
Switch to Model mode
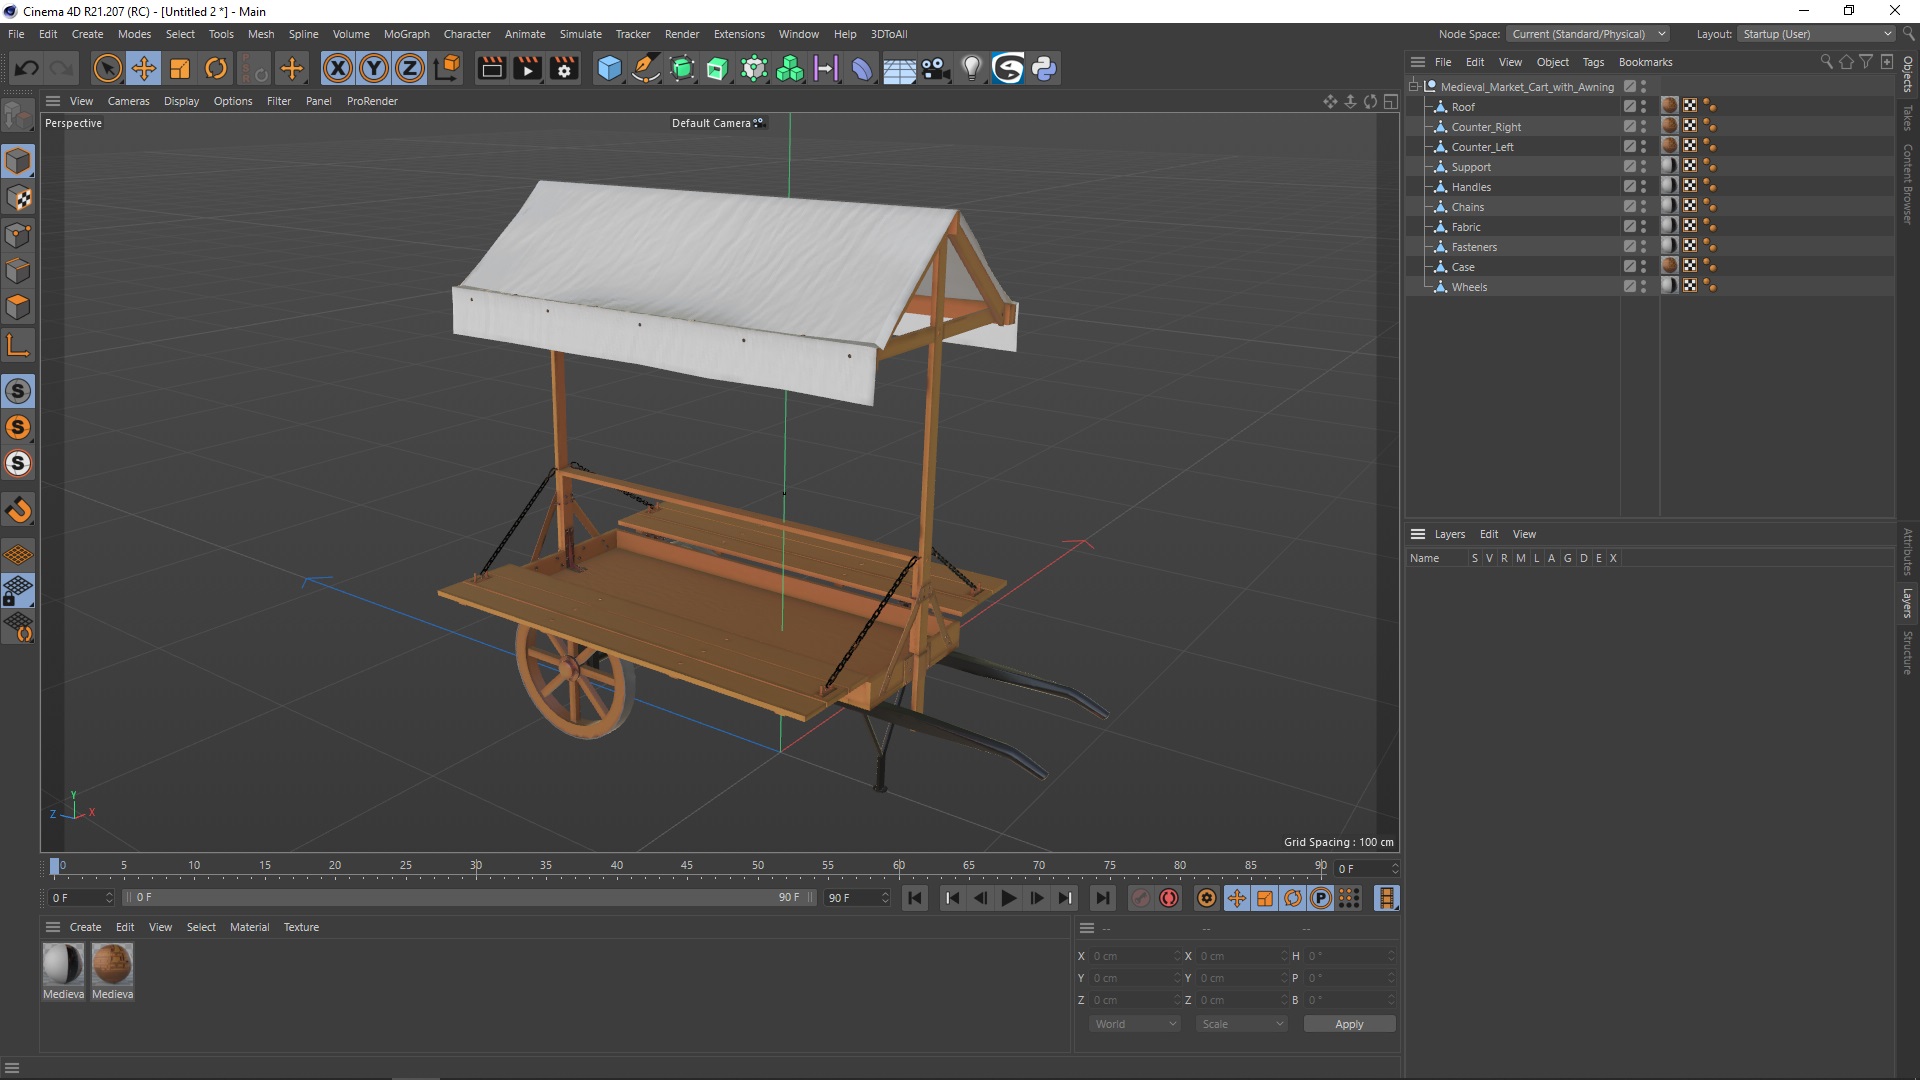point(18,161)
